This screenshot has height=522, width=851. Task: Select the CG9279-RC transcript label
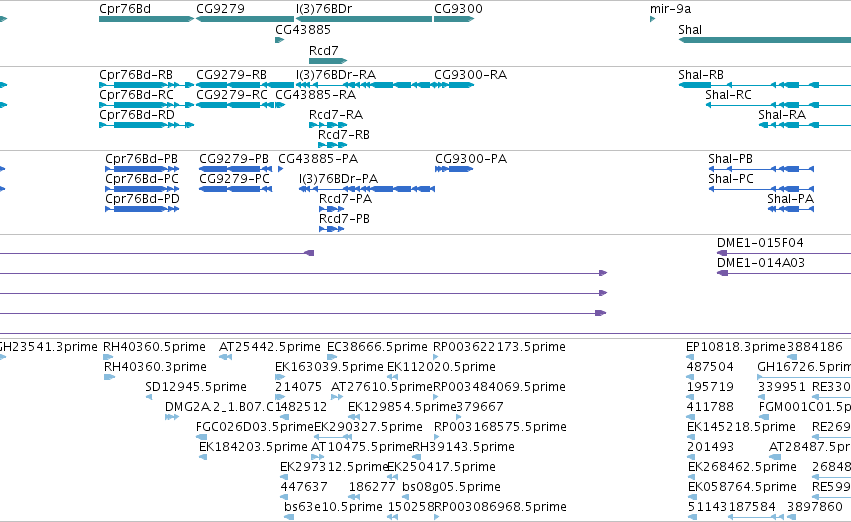pos(232,95)
